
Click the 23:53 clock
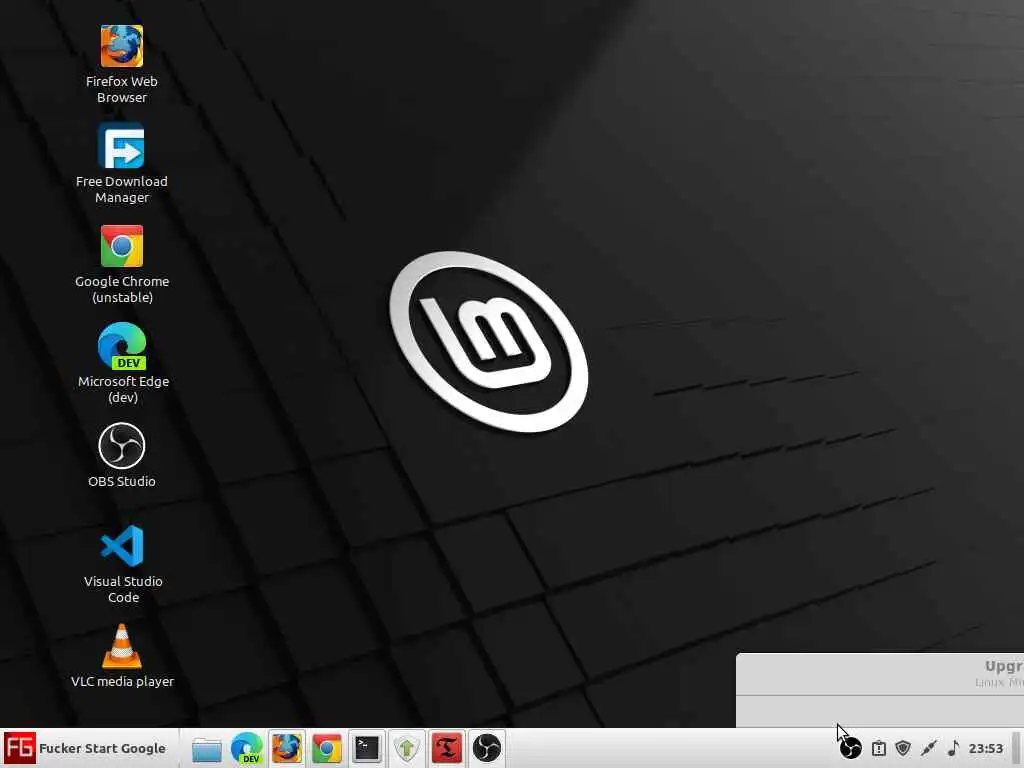pos(985,748)
